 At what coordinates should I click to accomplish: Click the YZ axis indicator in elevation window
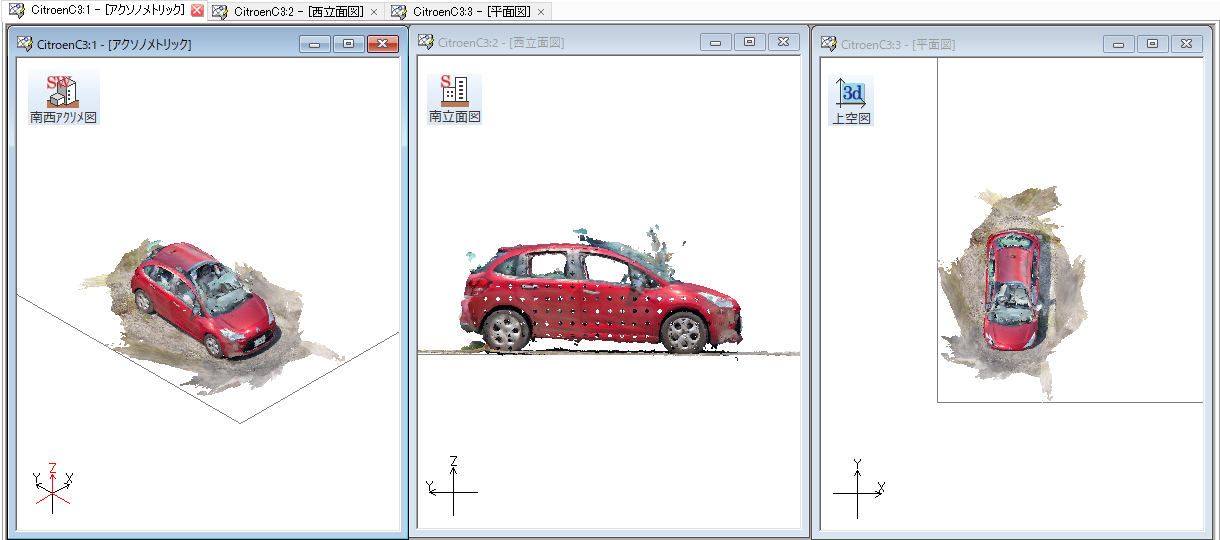coord(452,485)
